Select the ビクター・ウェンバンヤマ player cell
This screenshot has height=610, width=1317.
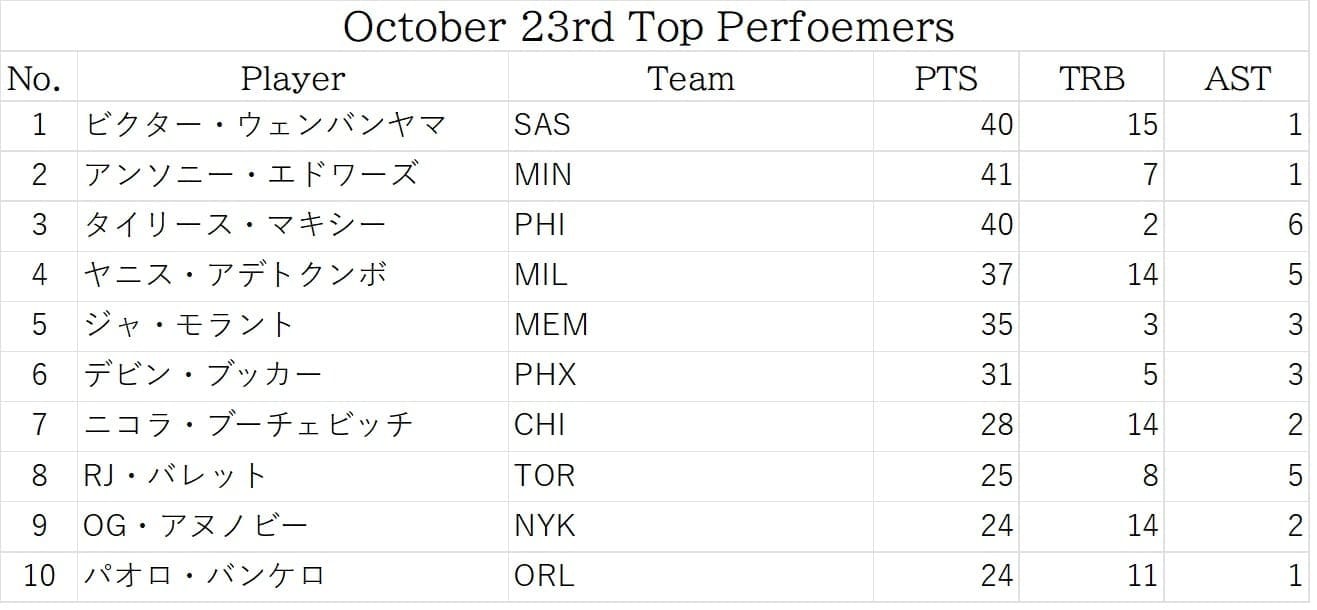click(x=265, y=125)
